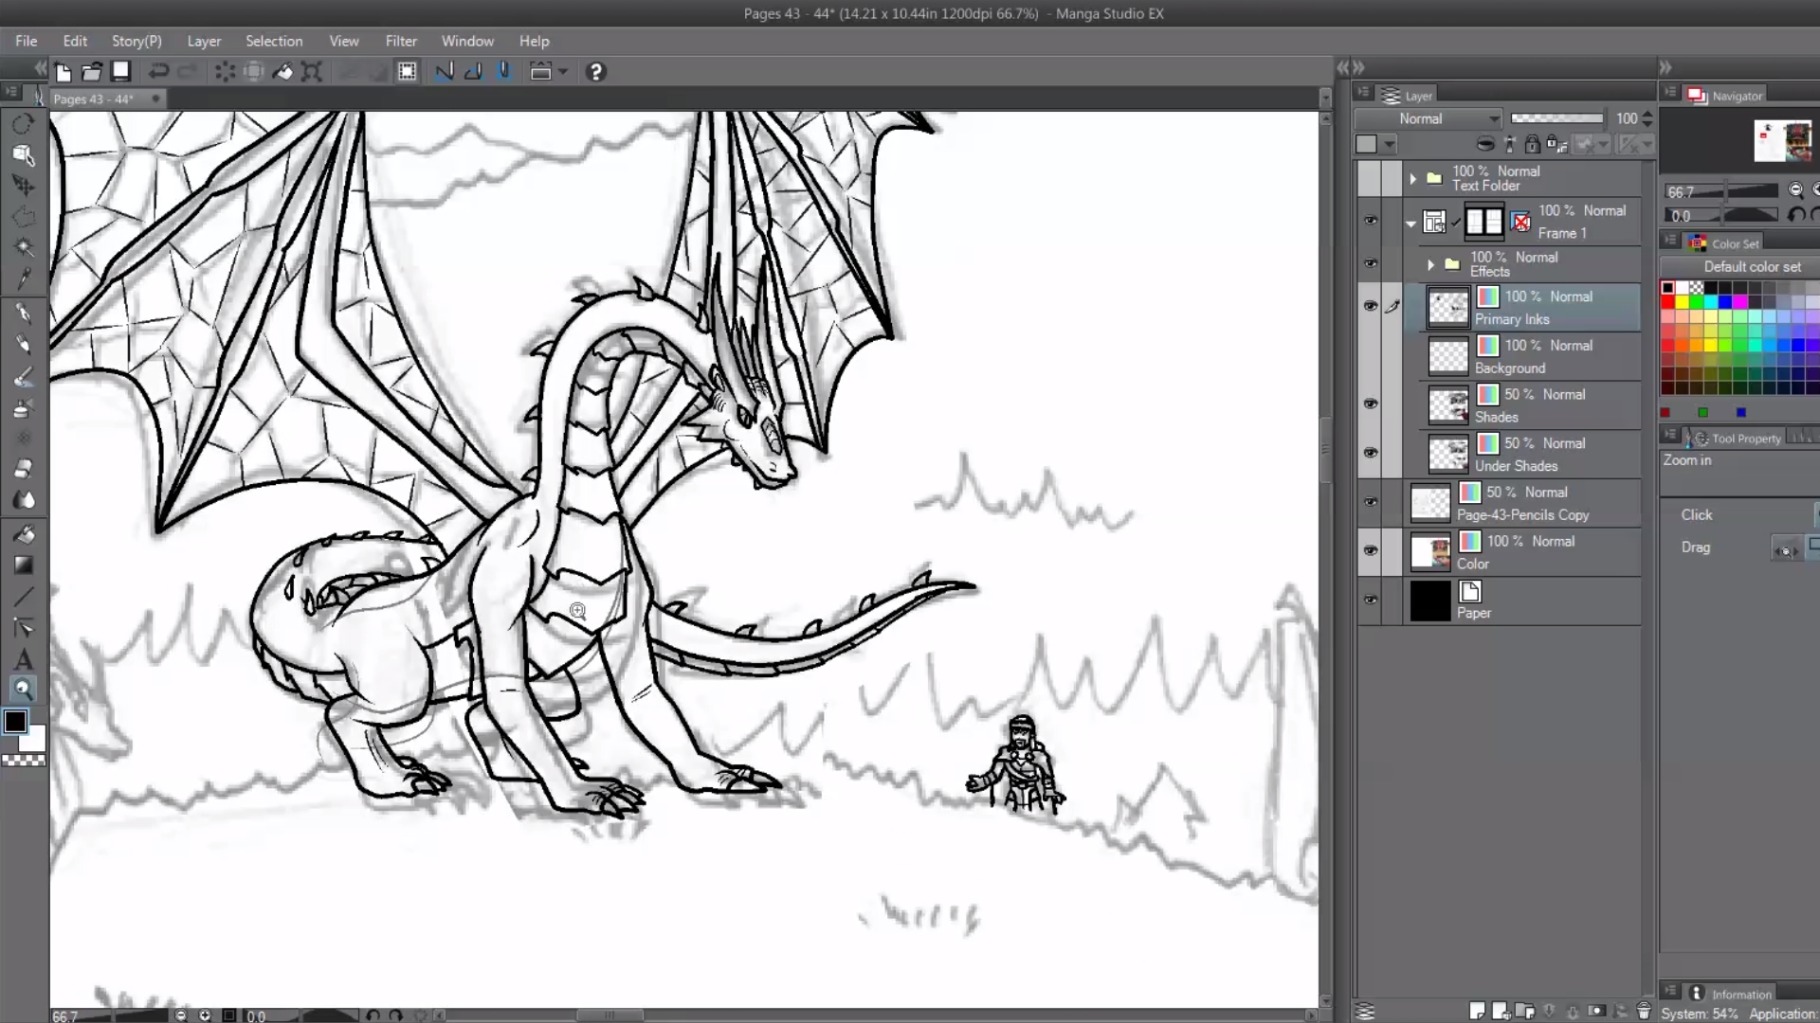Toggle Clip at Layer Below icon
Screen dimensions: 1820x1023
[1486, 145]
